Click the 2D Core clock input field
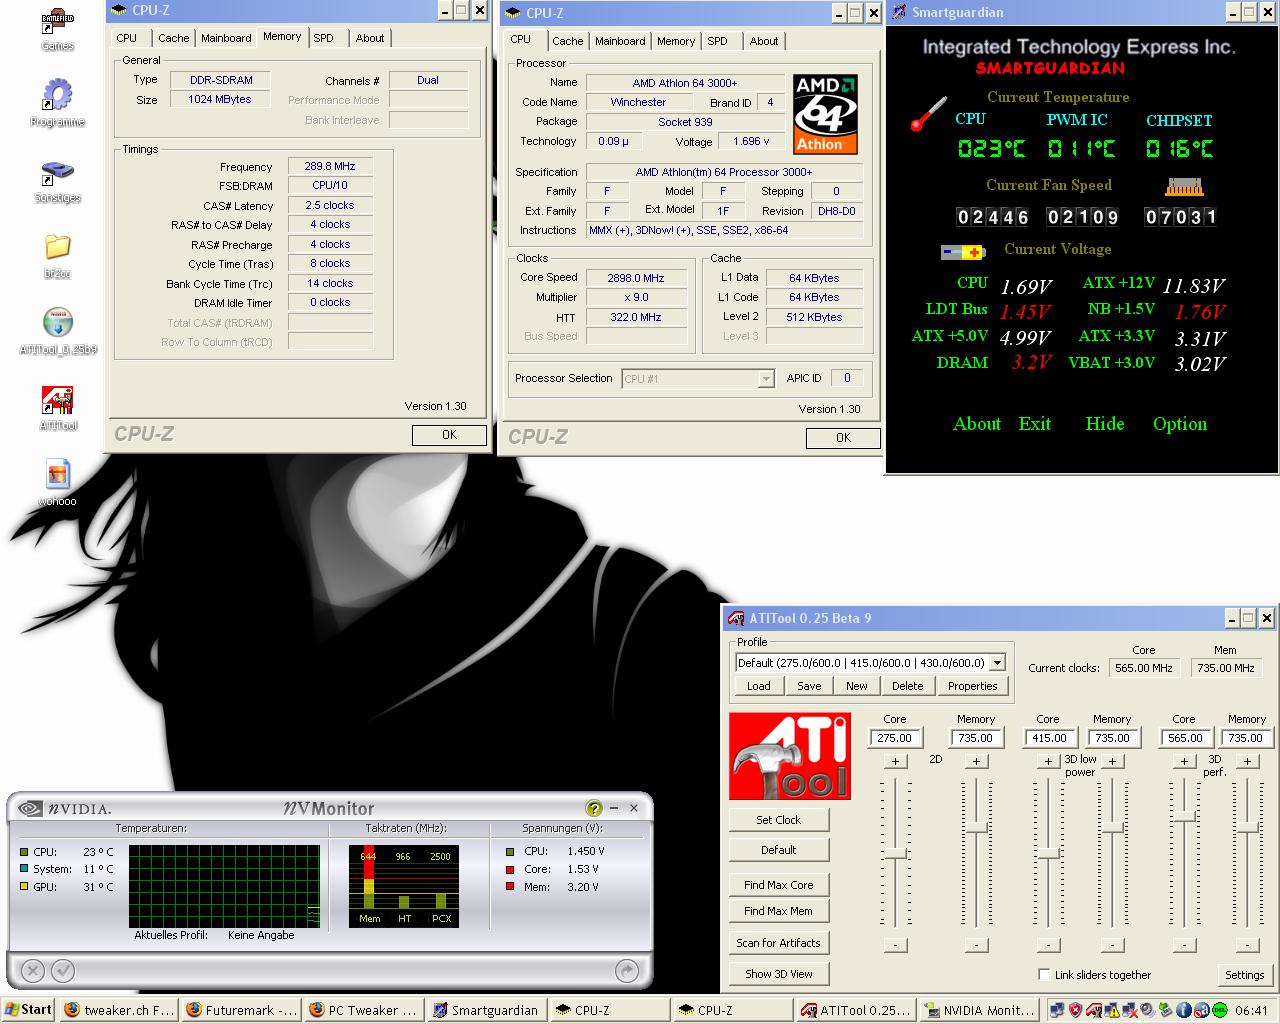 [x=894, y=738]
